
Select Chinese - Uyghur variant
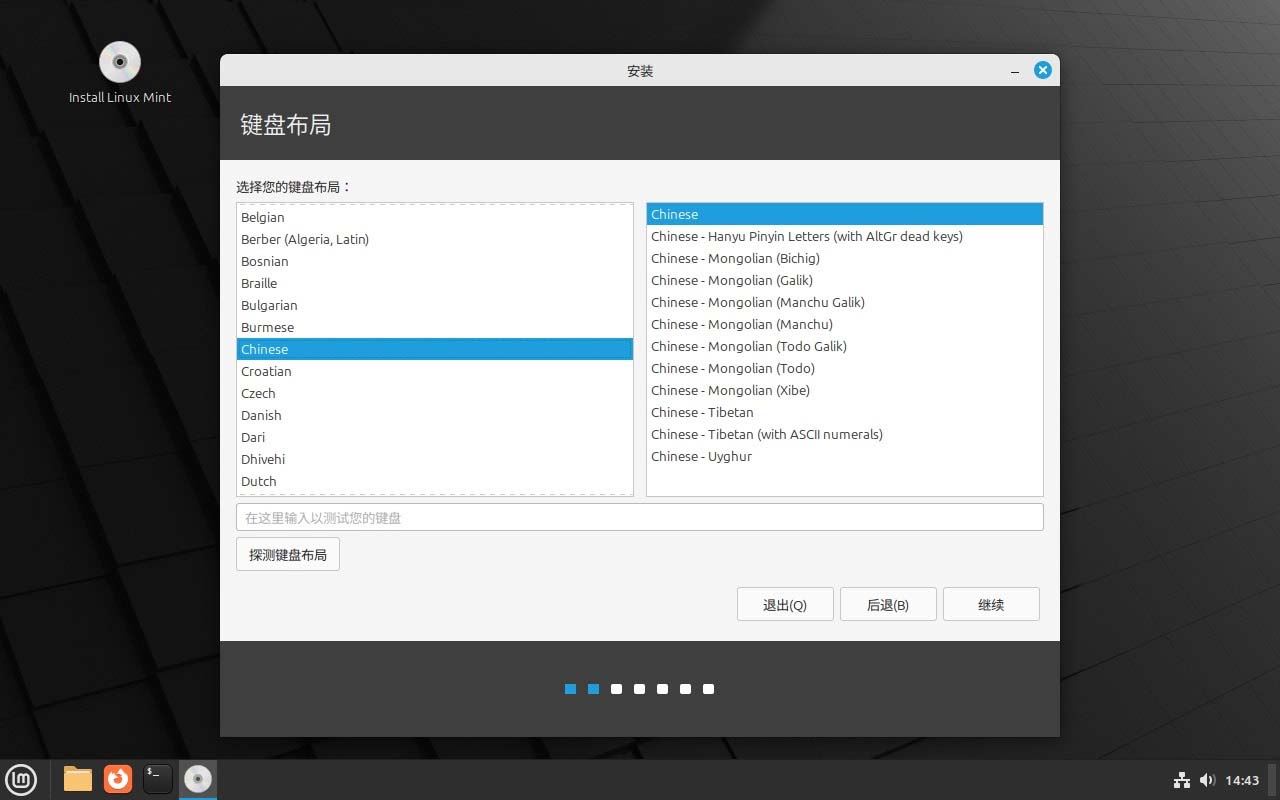click(701, 456)
